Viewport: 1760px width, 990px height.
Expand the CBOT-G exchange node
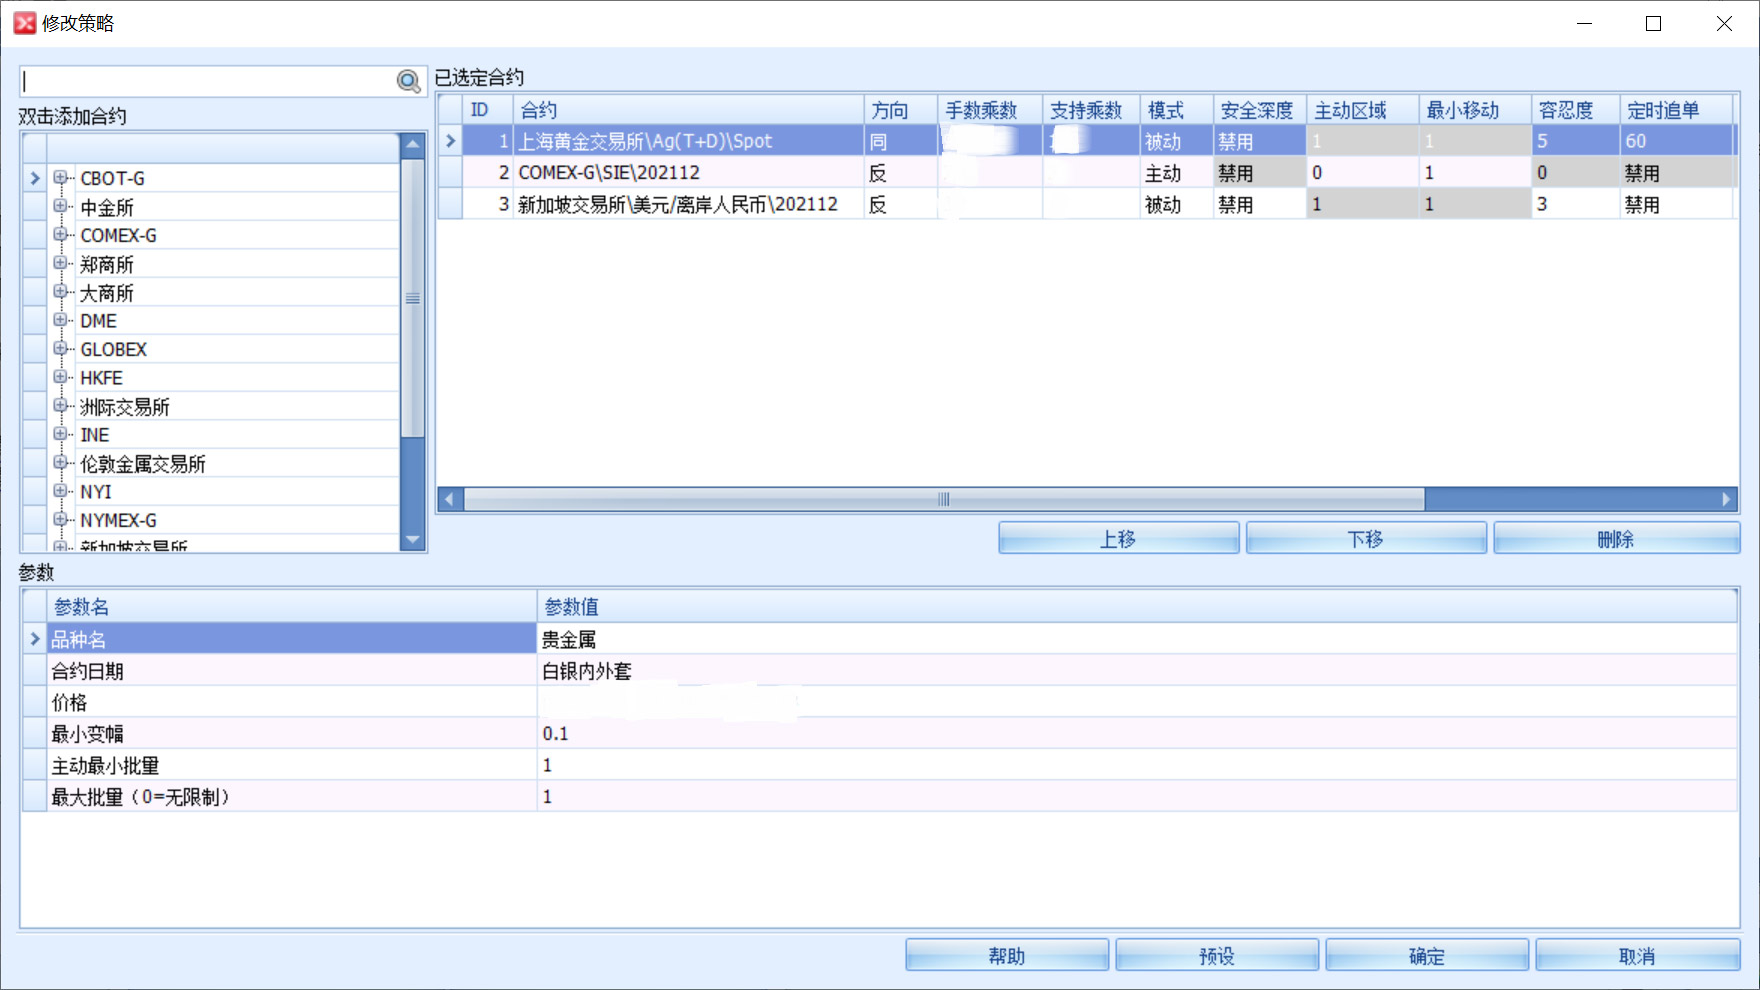(x=62, y=177)
